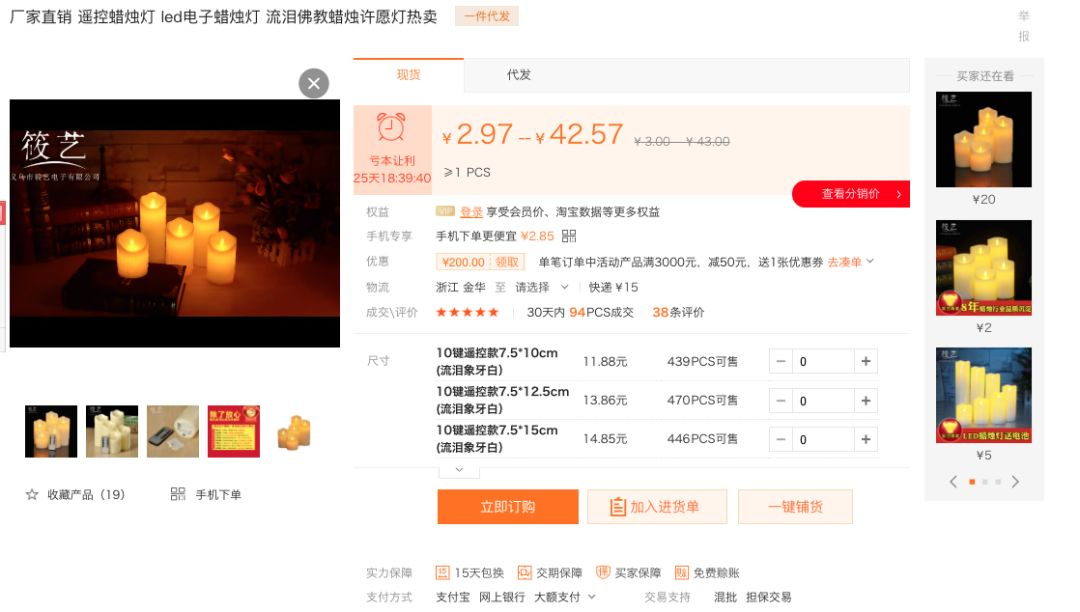The image size is (1080, 612).
Task: Type in the 7.5*10cm quantity field
Action: tap(822, 362)
